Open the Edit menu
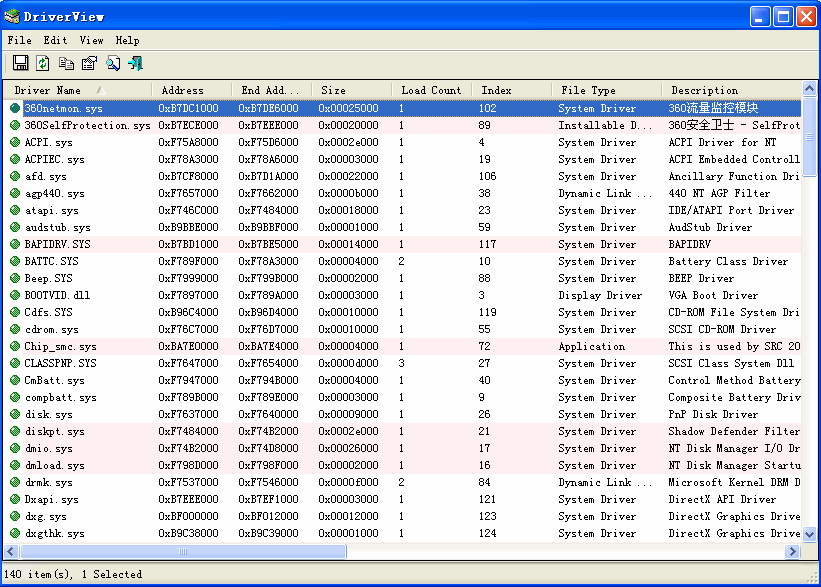The width and height of the screenshot is (821, 587). [55, 40]
